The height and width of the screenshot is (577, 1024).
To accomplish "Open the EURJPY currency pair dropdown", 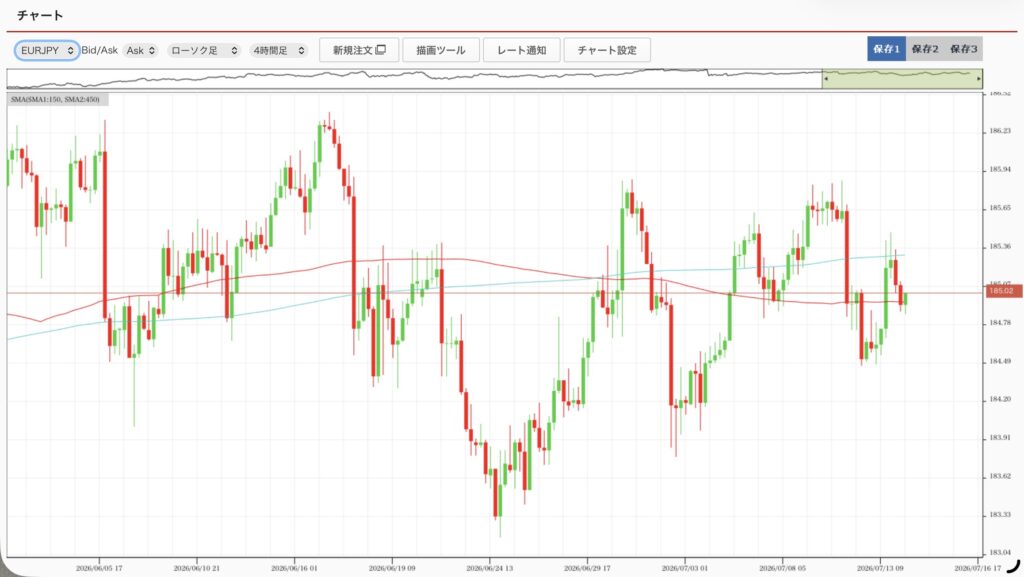I will click(47, 50).
